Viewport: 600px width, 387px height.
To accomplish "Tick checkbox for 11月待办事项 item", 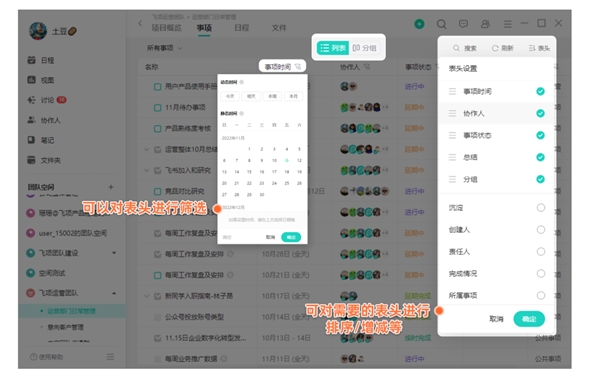I will [157, 108].
